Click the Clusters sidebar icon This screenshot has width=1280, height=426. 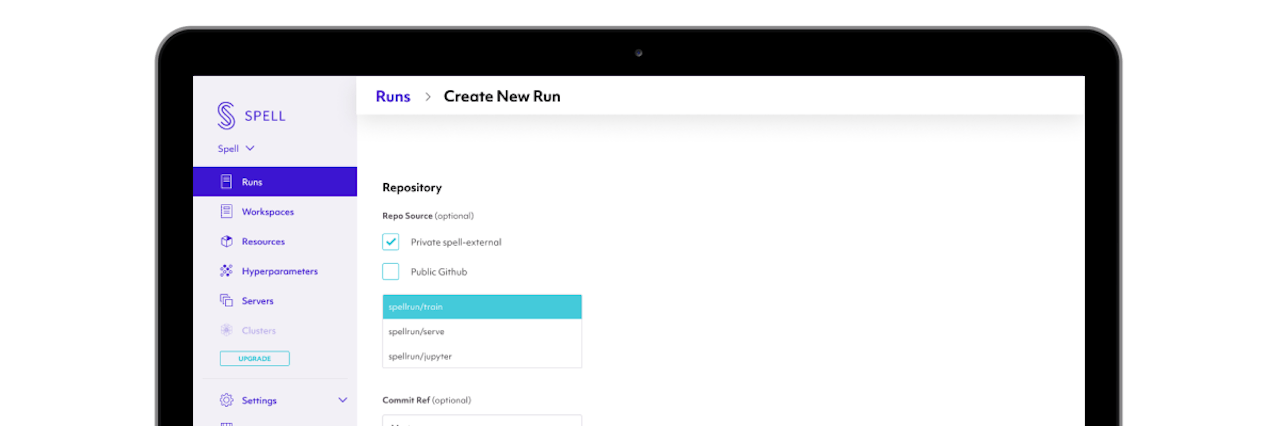(226, 330)
